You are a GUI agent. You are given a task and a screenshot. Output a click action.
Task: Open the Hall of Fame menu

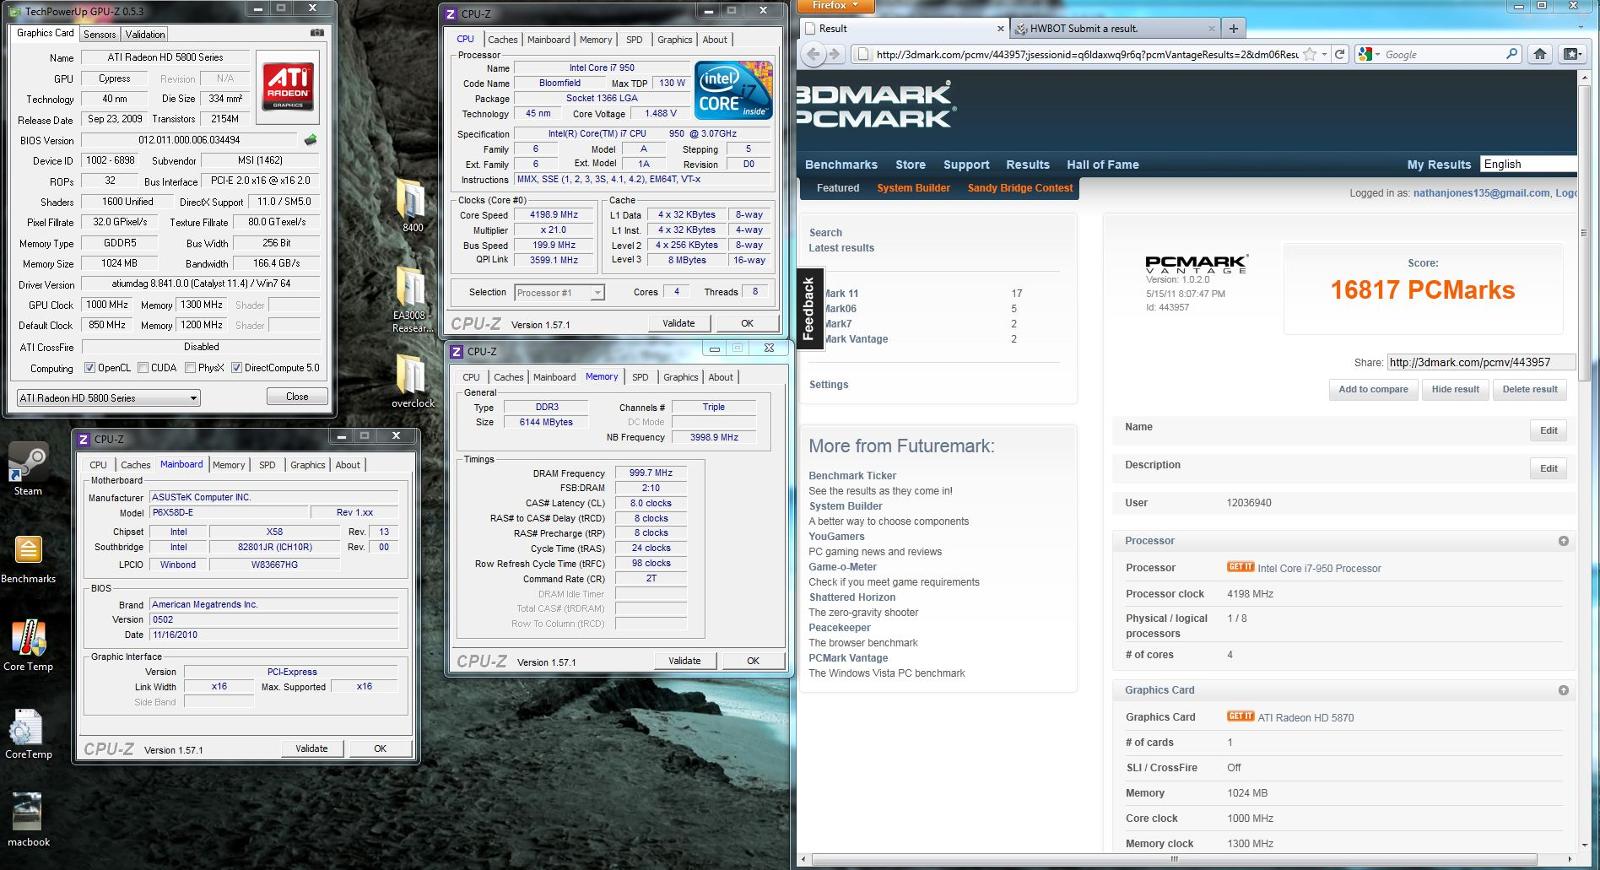1102,165
